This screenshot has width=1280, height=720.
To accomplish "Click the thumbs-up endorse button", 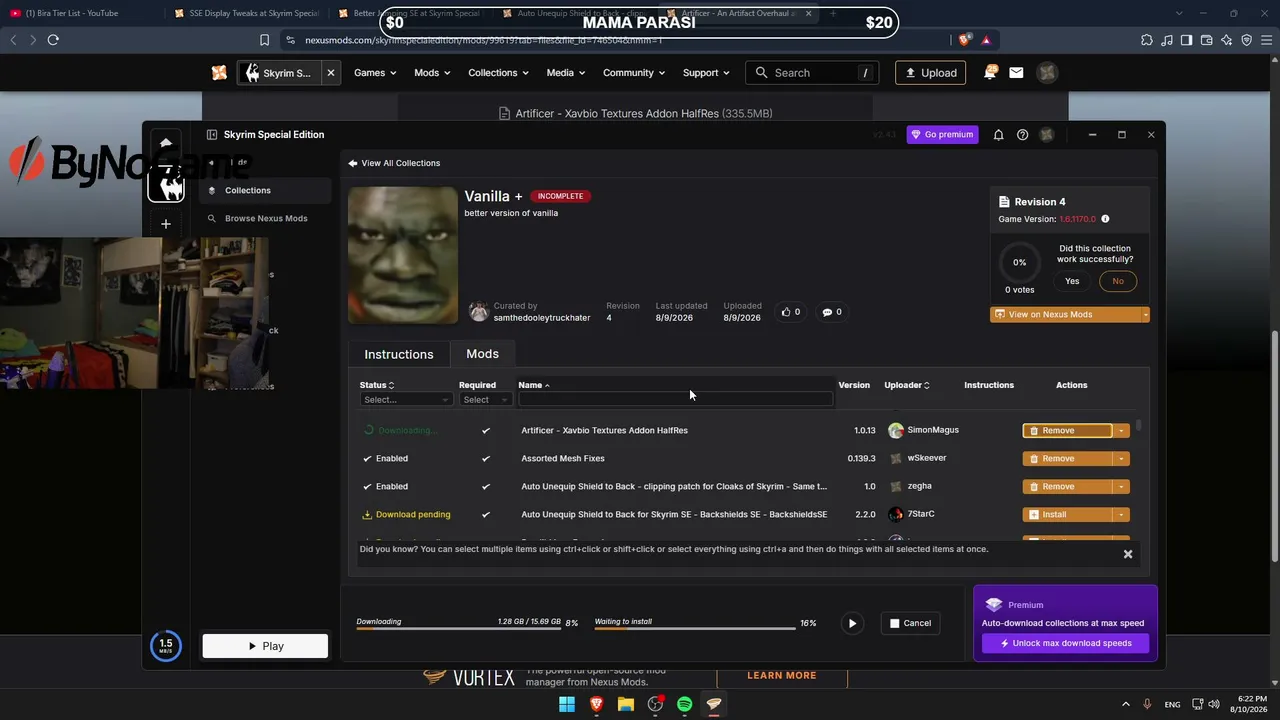I will [x=791, y=312].
